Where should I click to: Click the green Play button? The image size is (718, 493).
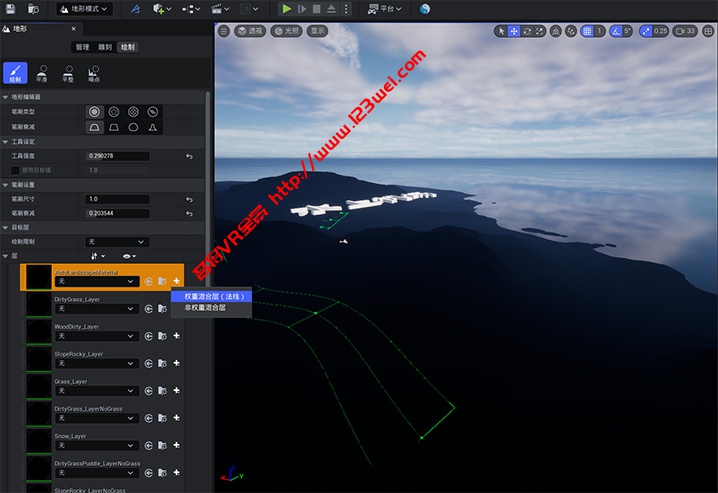pyautogui.click(x=286, y=9)
